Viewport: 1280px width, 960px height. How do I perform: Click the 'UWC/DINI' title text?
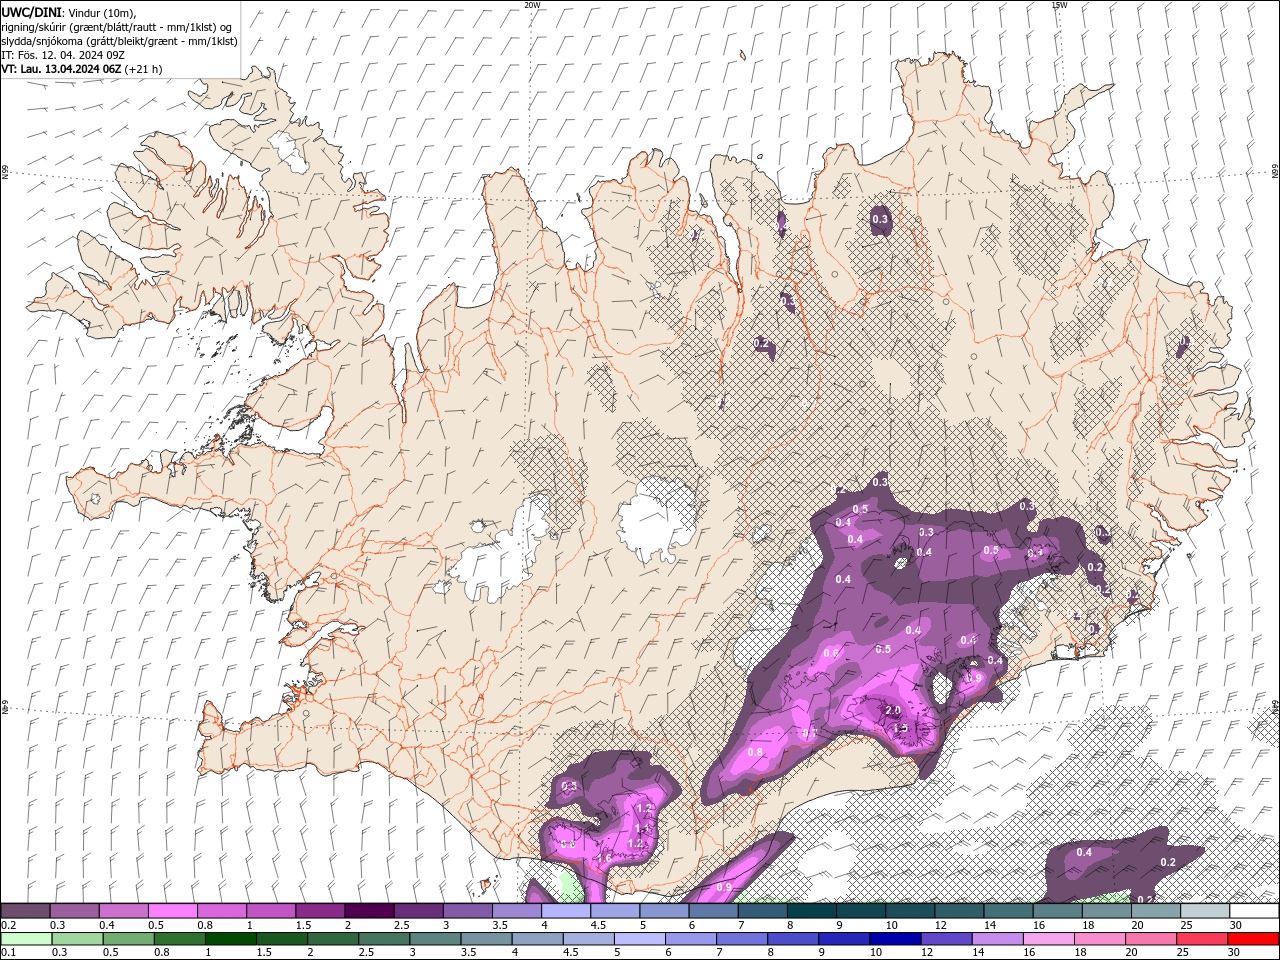click(31, 12)
